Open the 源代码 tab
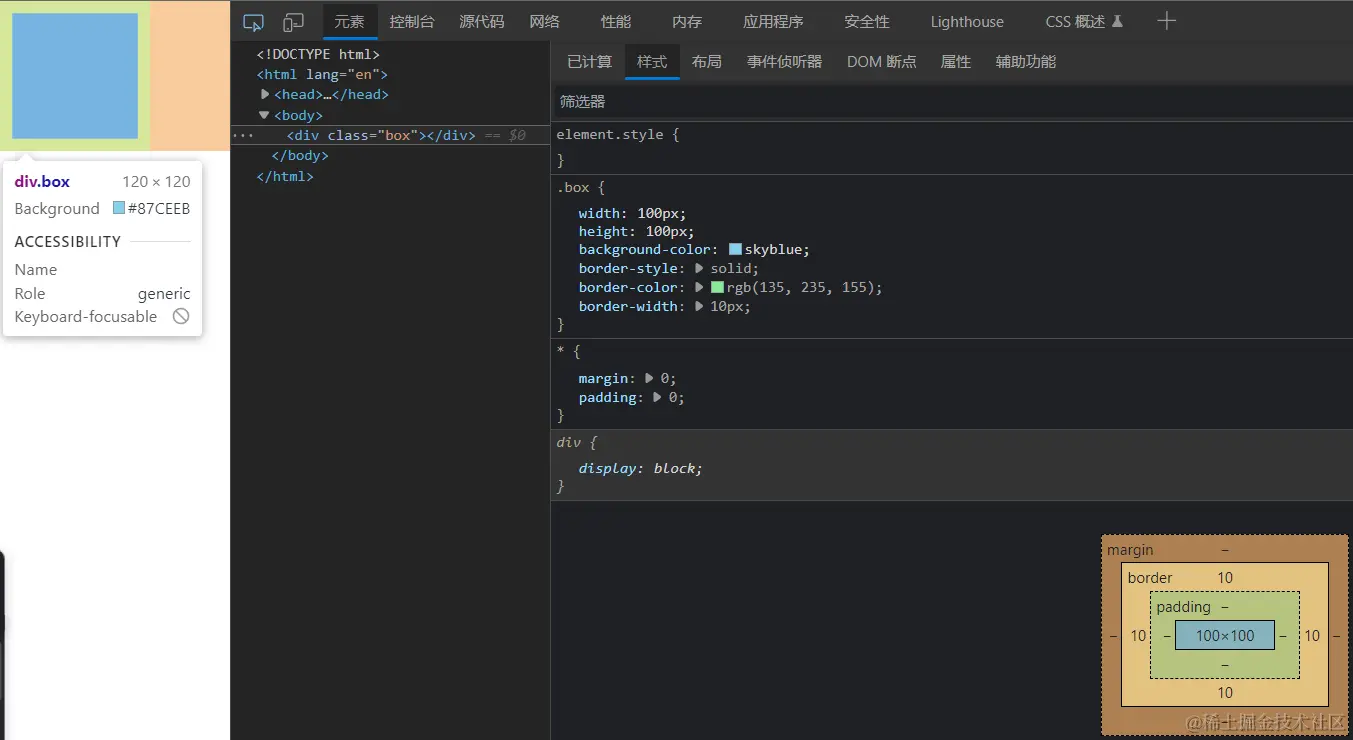1353x740 pixels. pos(482,22)
